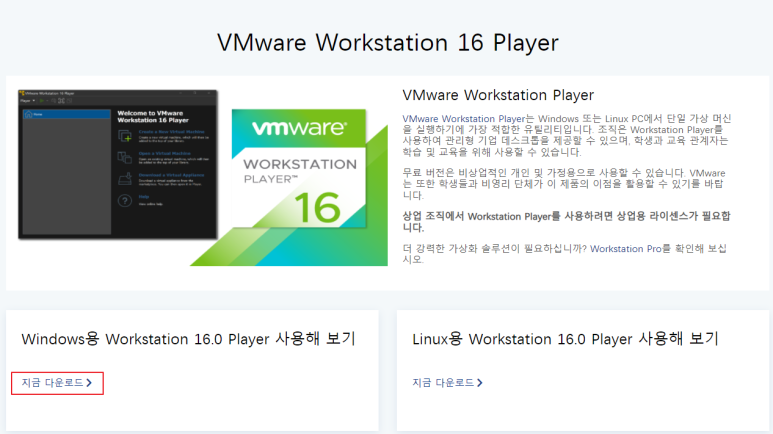This screenshot has width=773, height=434.
Task: Click 'Open a Virtual Machine' icon in screenshot
Action: coord(125,157)
